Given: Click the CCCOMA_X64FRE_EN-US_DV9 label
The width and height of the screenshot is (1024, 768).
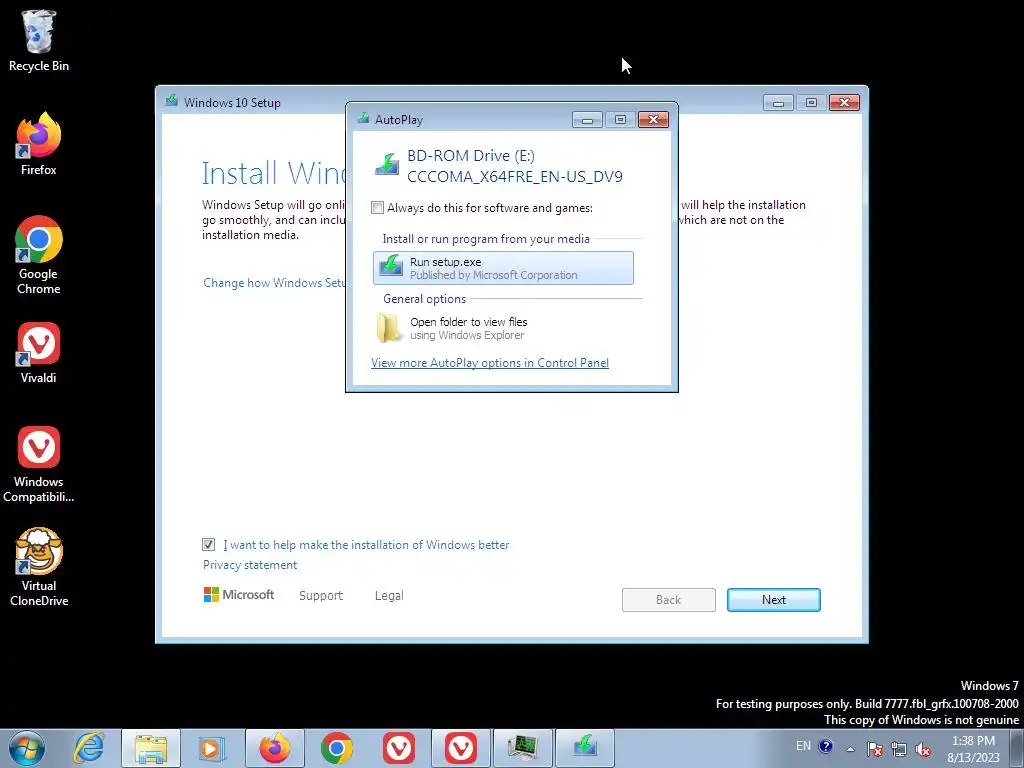Looking at the screenshot, I should click(x=515, y=176).
